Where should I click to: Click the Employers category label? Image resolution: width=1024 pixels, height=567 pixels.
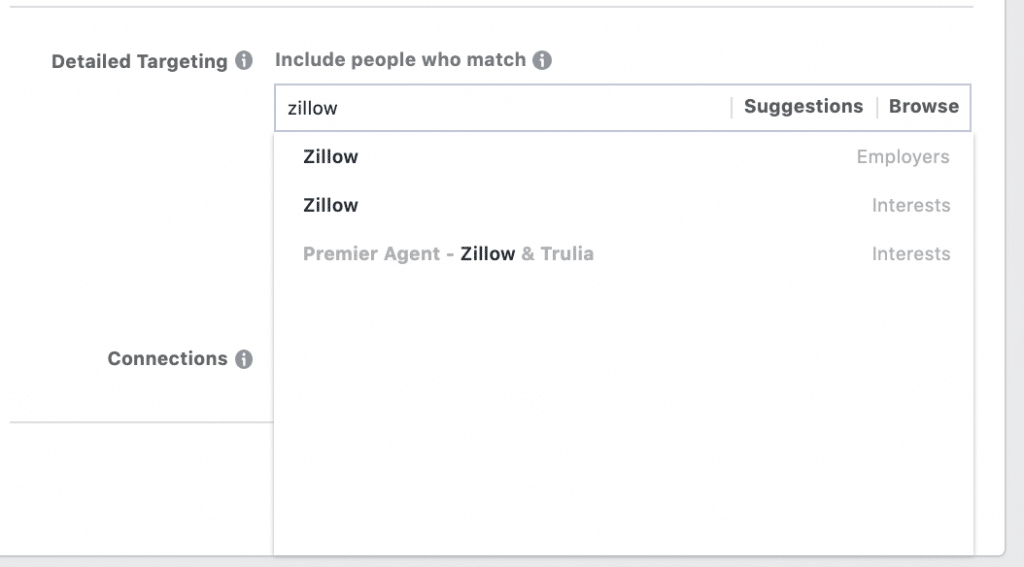903,157
